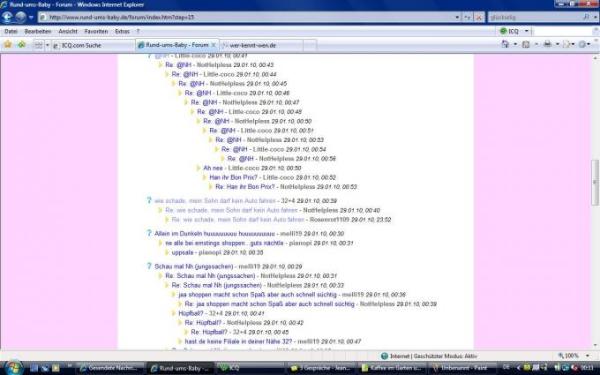Viewport: 600px width, 375px height.
Task: Click the browser Back arrow button
Action: pos(7,17)
